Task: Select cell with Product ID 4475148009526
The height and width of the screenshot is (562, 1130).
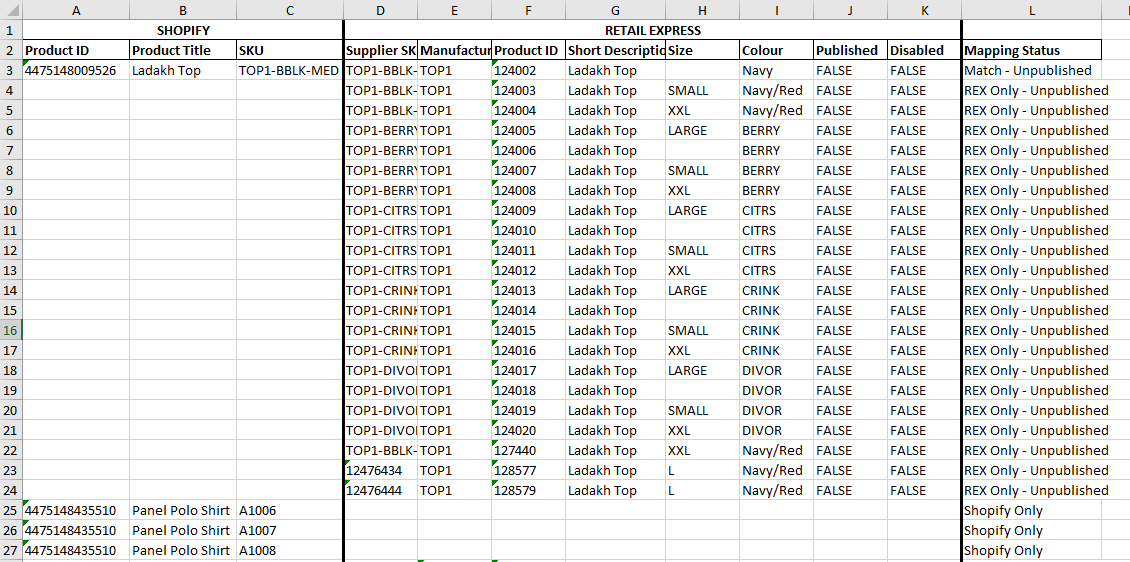Action: (x=76, y=71)
